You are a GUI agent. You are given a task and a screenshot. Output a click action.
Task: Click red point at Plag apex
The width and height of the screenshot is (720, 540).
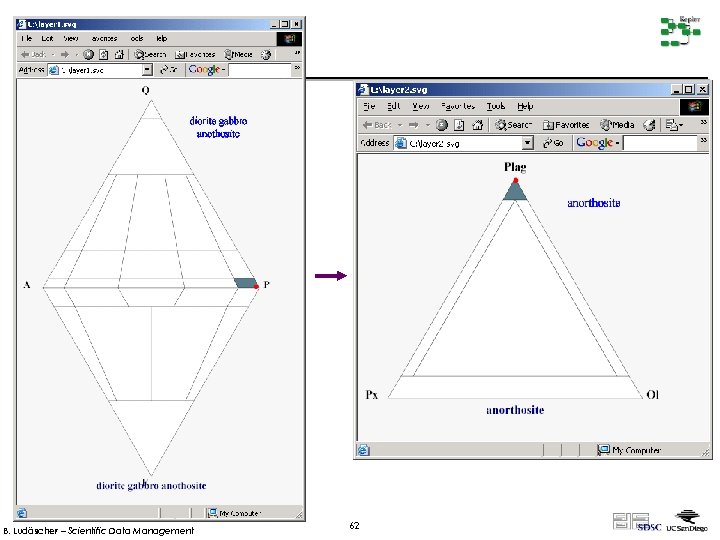[516, 180]
